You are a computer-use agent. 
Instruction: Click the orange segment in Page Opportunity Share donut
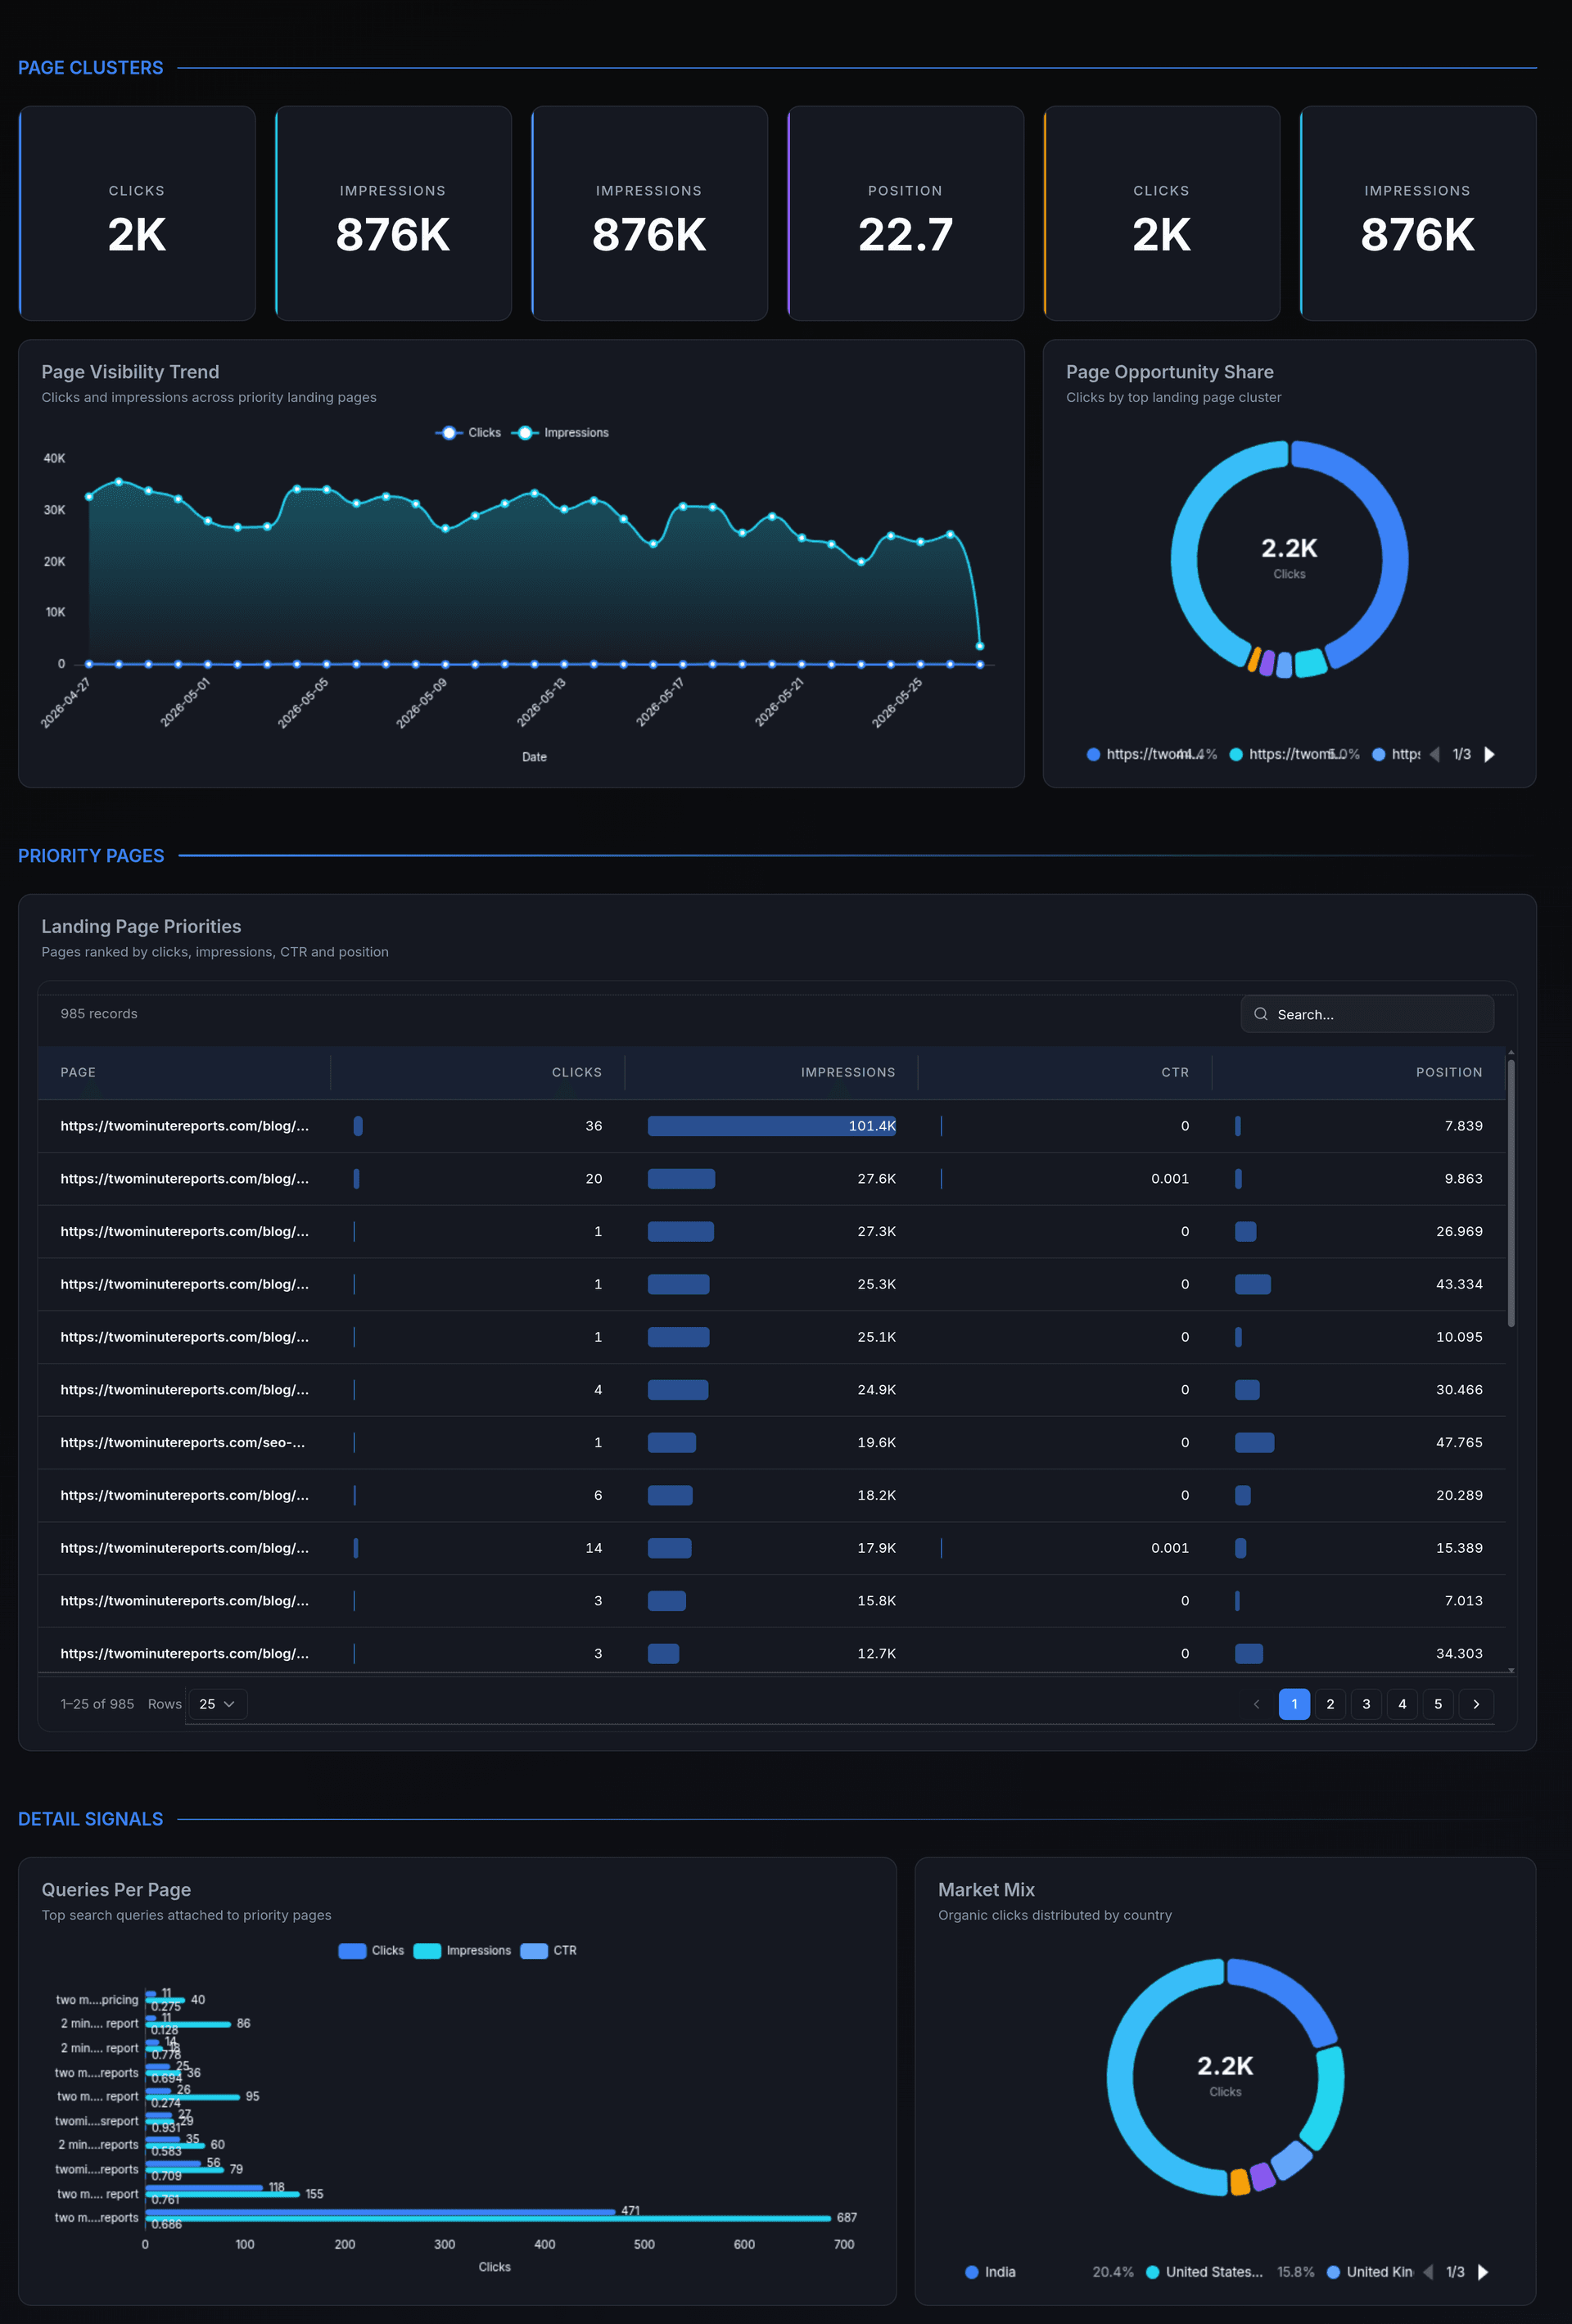point(1254,658)
